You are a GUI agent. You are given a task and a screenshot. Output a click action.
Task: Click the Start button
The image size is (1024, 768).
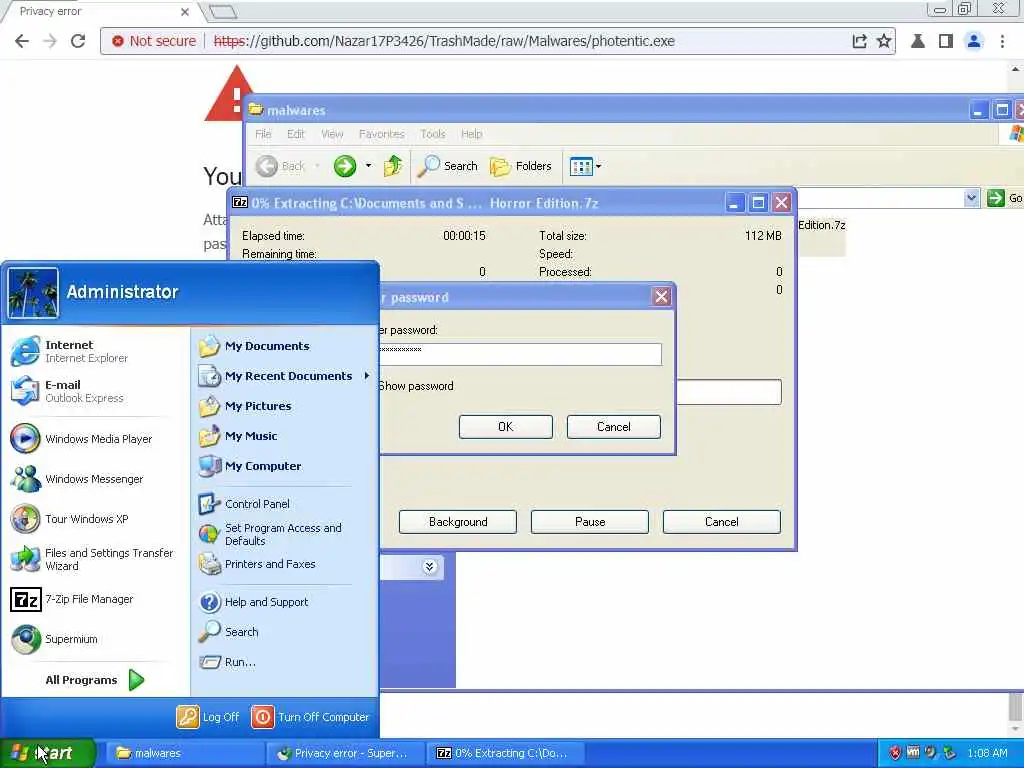pyautogui.click(x=47, y=753)
